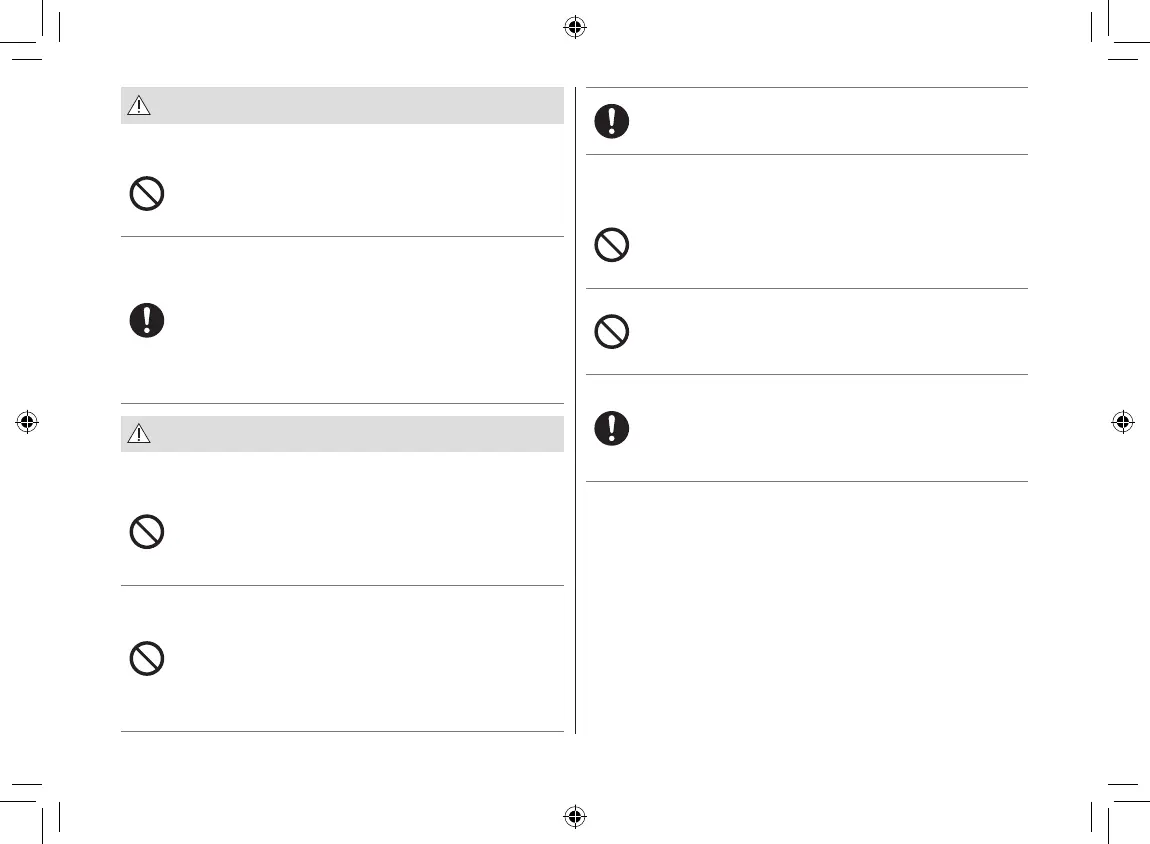Click the top-left corner crop mark
Image resolution: width=1150 pixels, height=844 pixels.
(40, 40)
